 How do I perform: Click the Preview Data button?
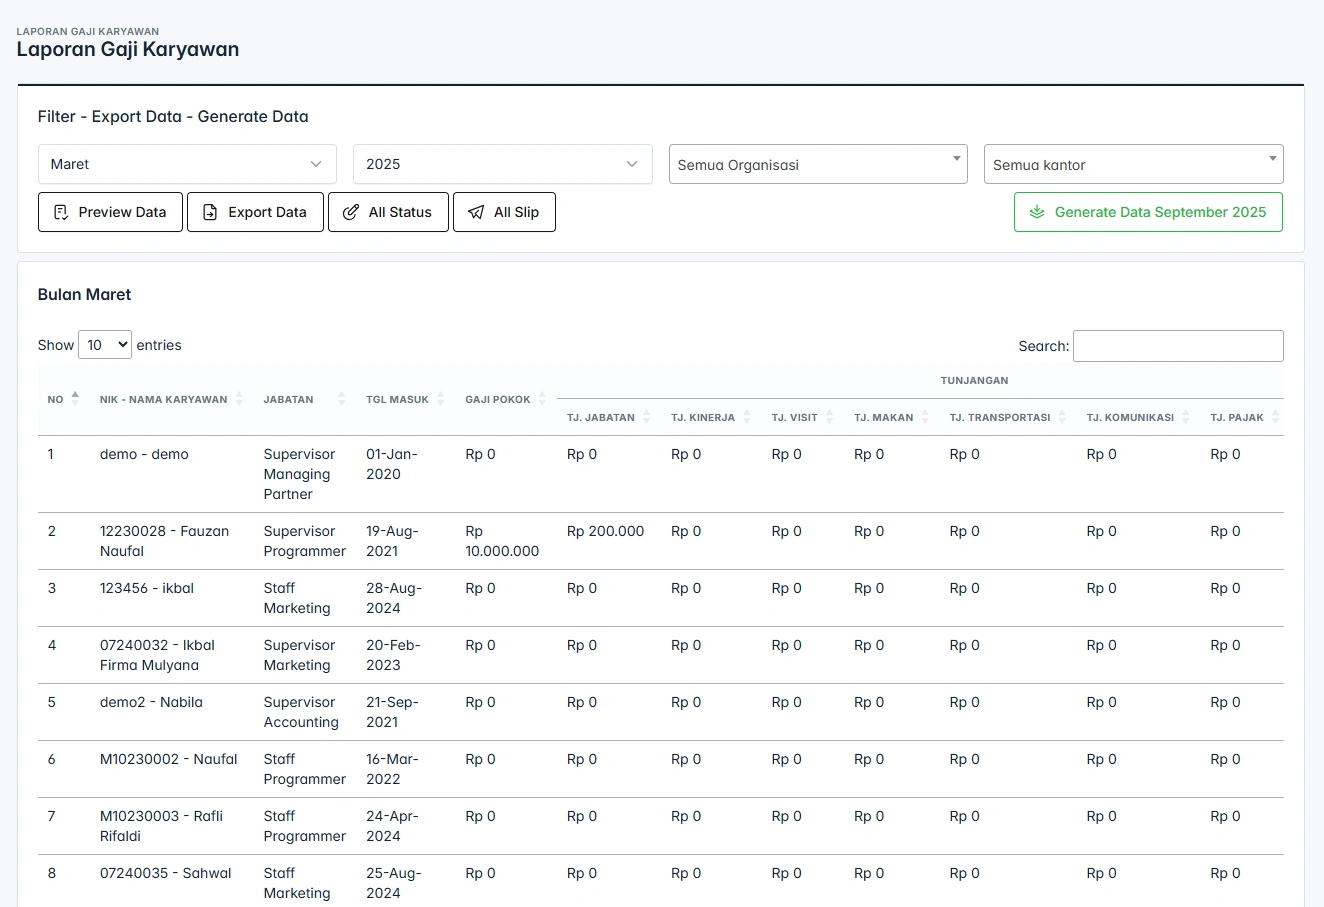110,212
